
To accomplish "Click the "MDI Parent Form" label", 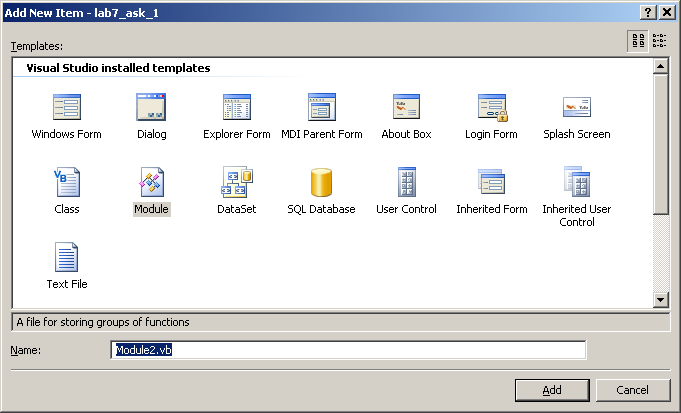I will 322,134.
